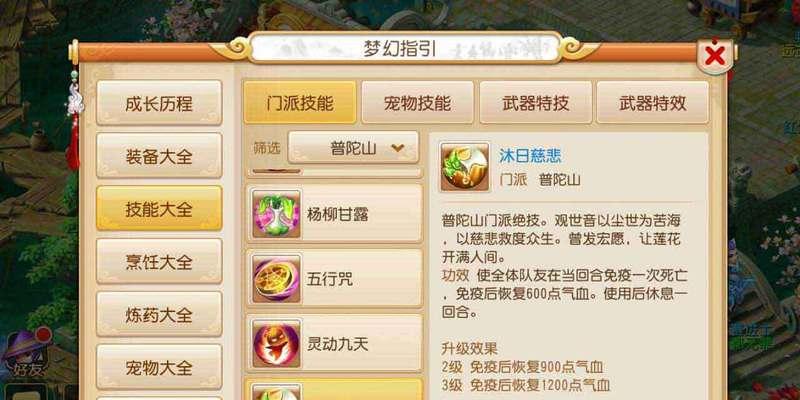The image size is (800, 400).
Task: Switch to the 武器特技 tab
Action: (535, 103)
